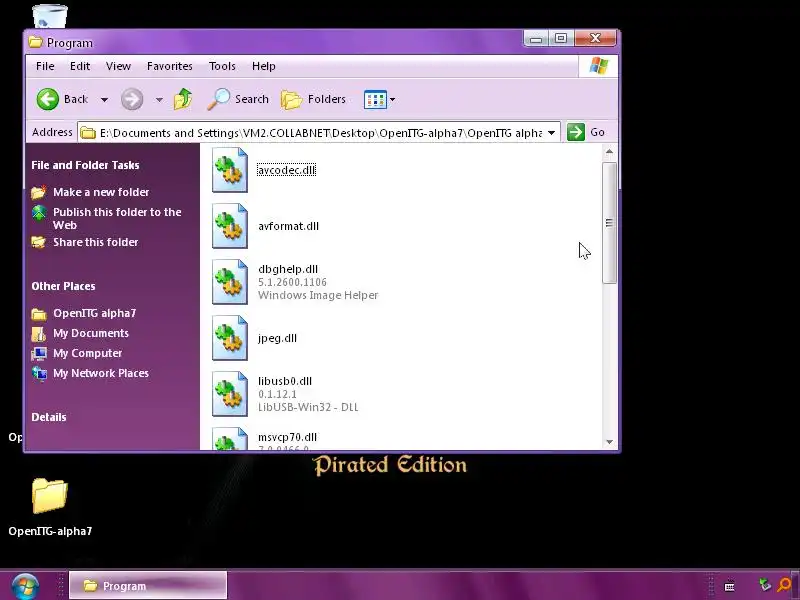Click the green Back arrow icon
800x600 pixels.
47,99
